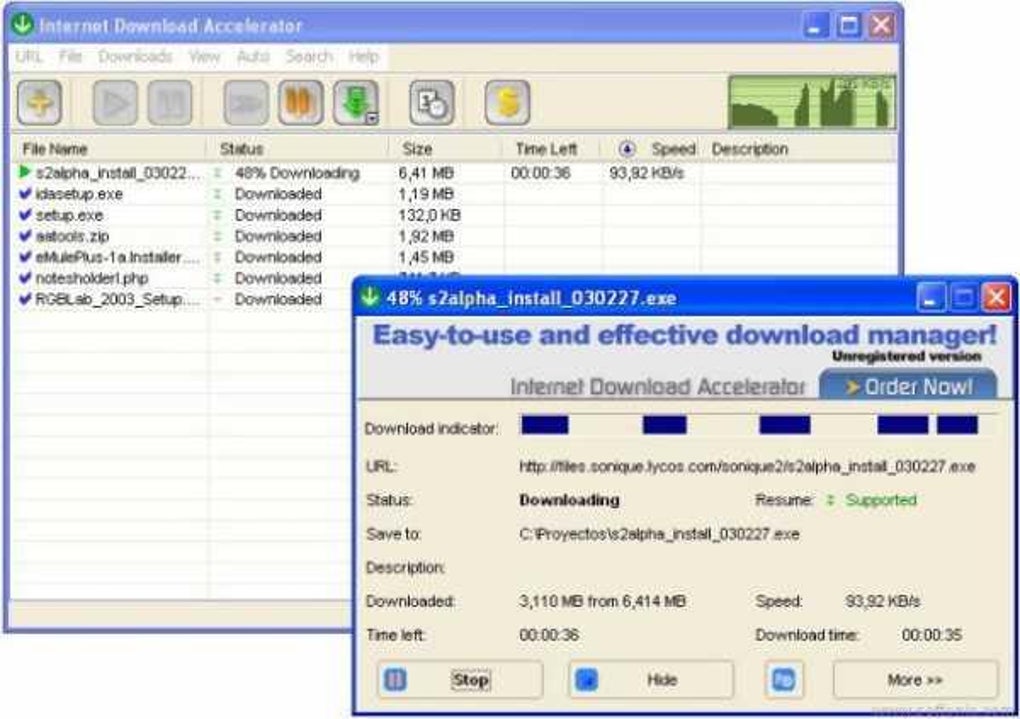Open the View menu

pos(204,57)
